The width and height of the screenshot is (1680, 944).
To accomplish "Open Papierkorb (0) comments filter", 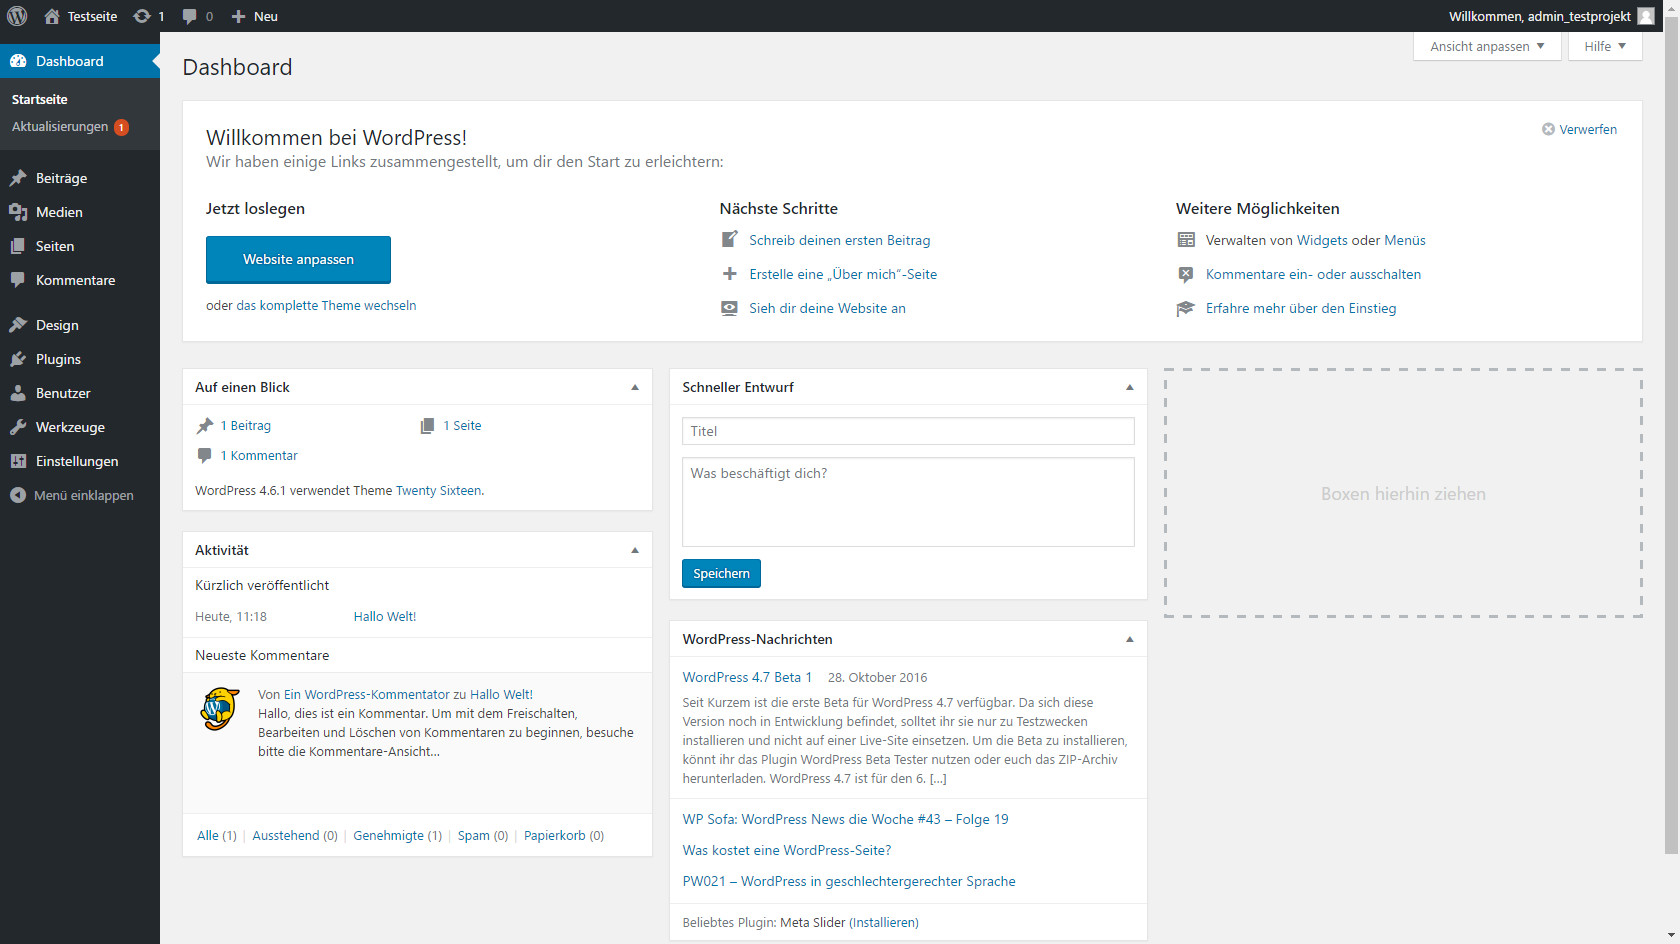I will (564, 835).
